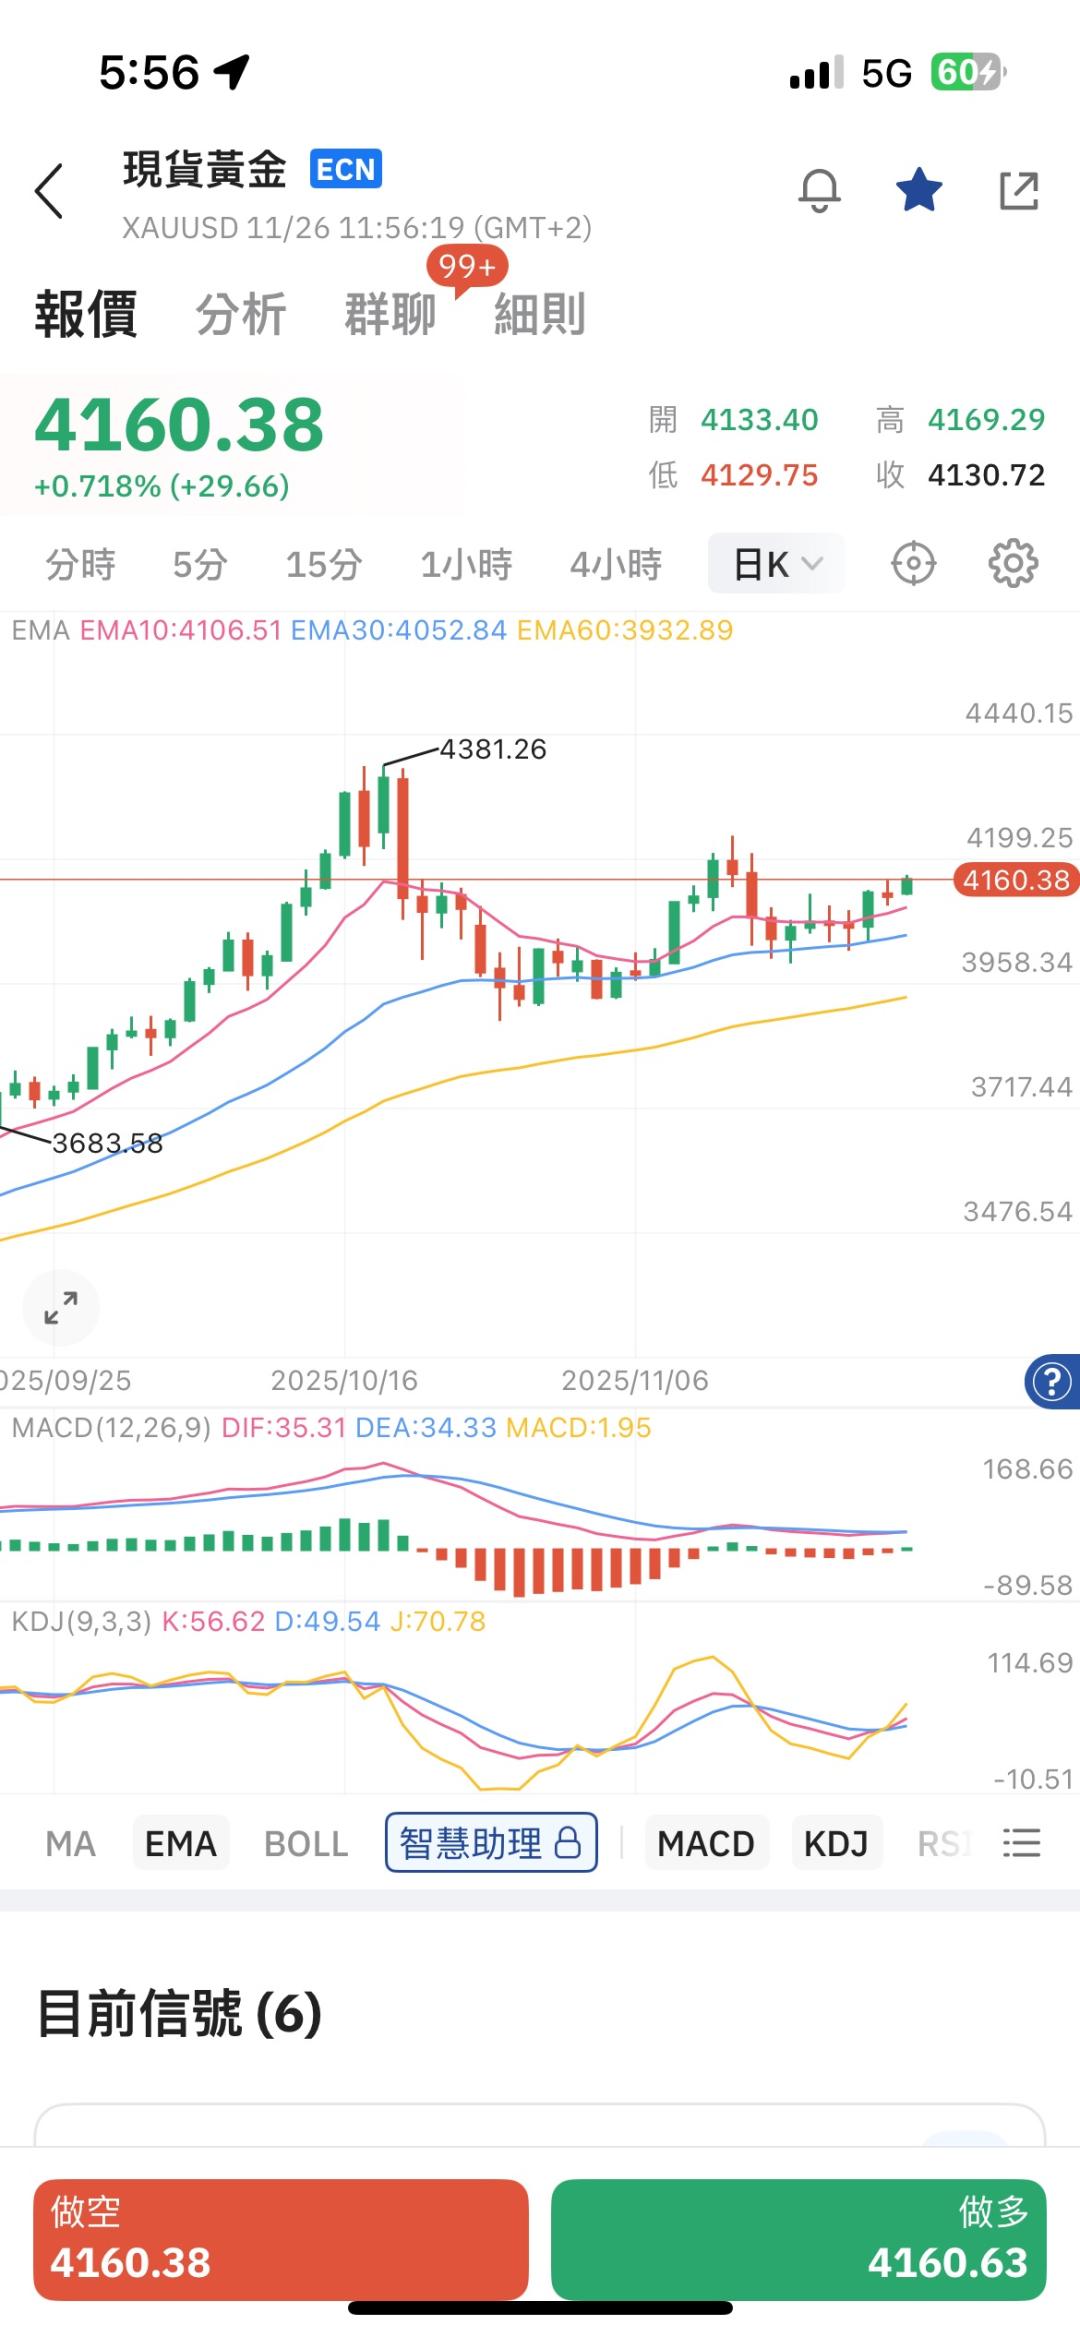Toggle the favorite star

919,190
